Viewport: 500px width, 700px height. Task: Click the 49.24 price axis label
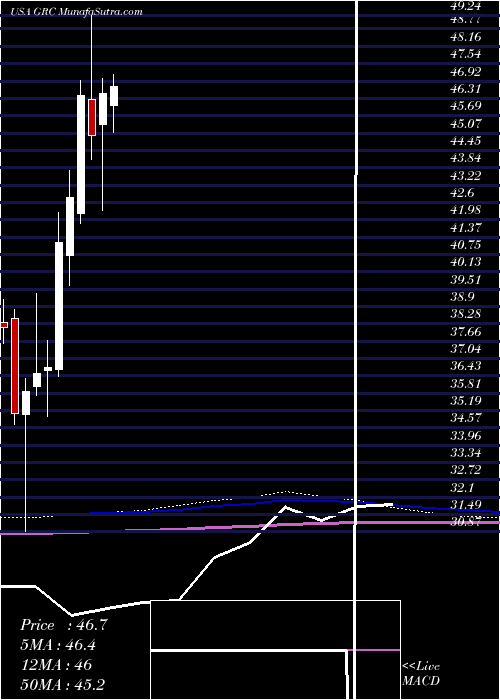tap(466, 6)
